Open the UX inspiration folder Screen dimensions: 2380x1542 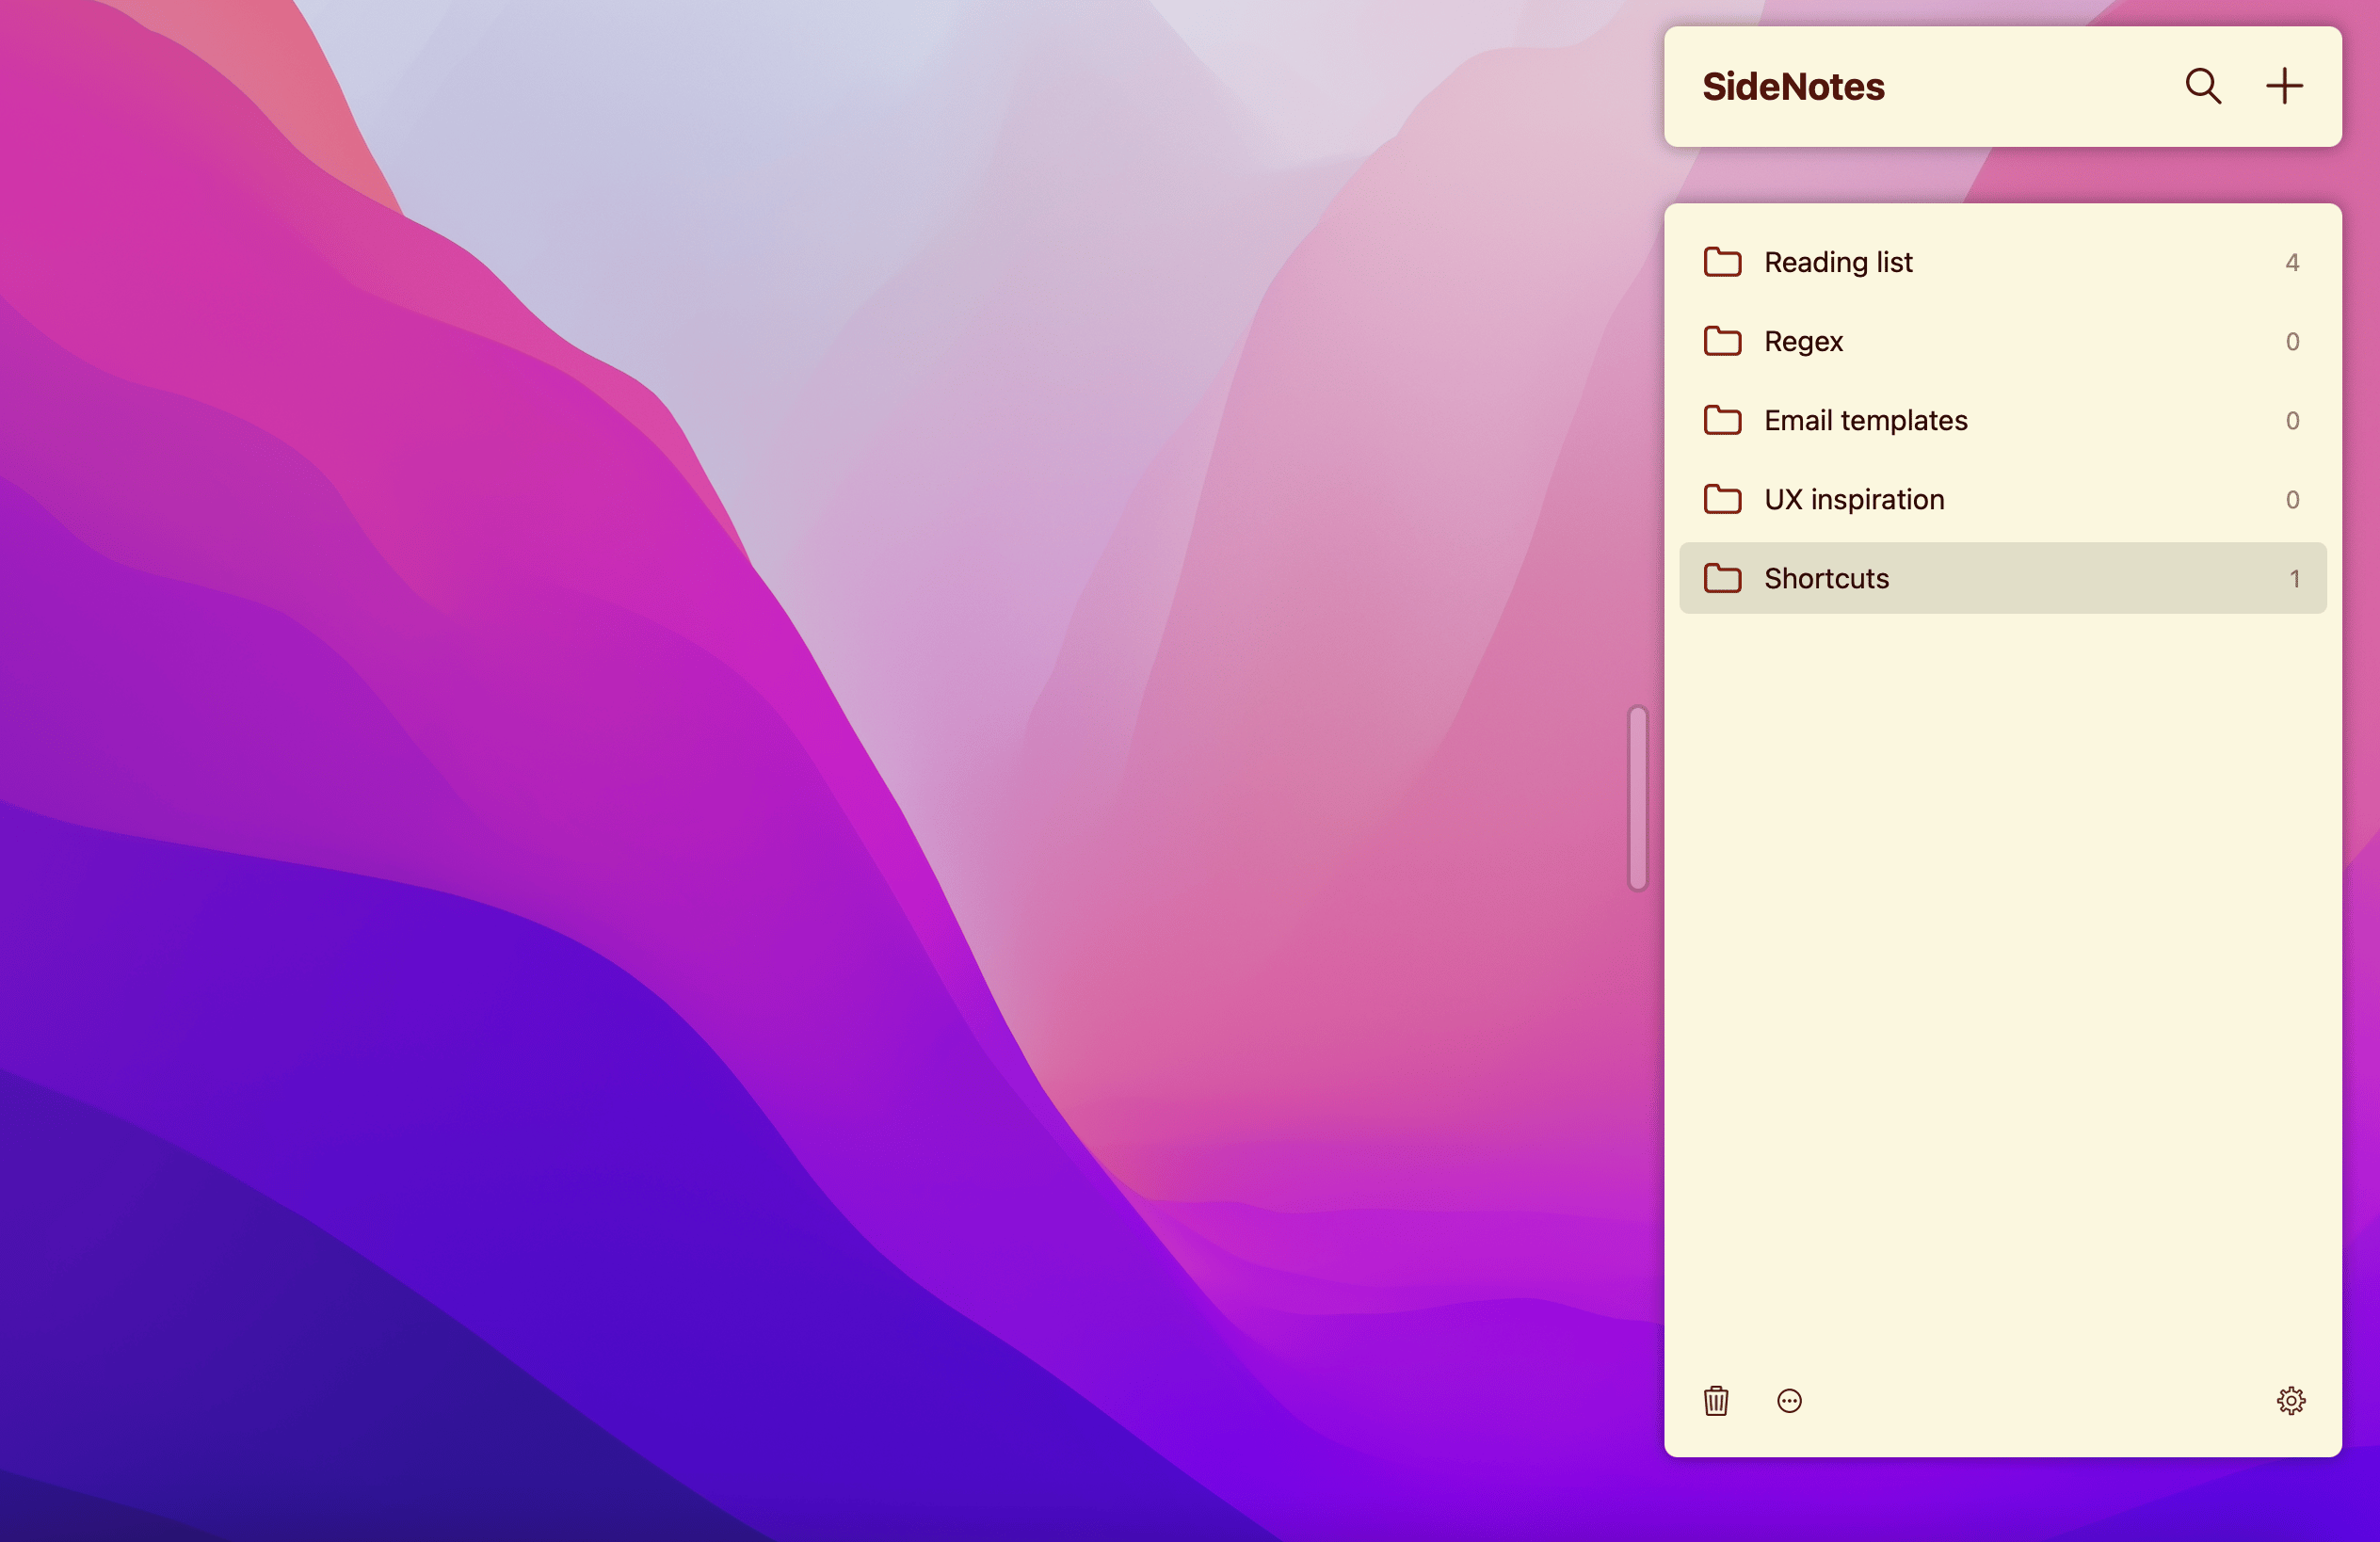2002,499
